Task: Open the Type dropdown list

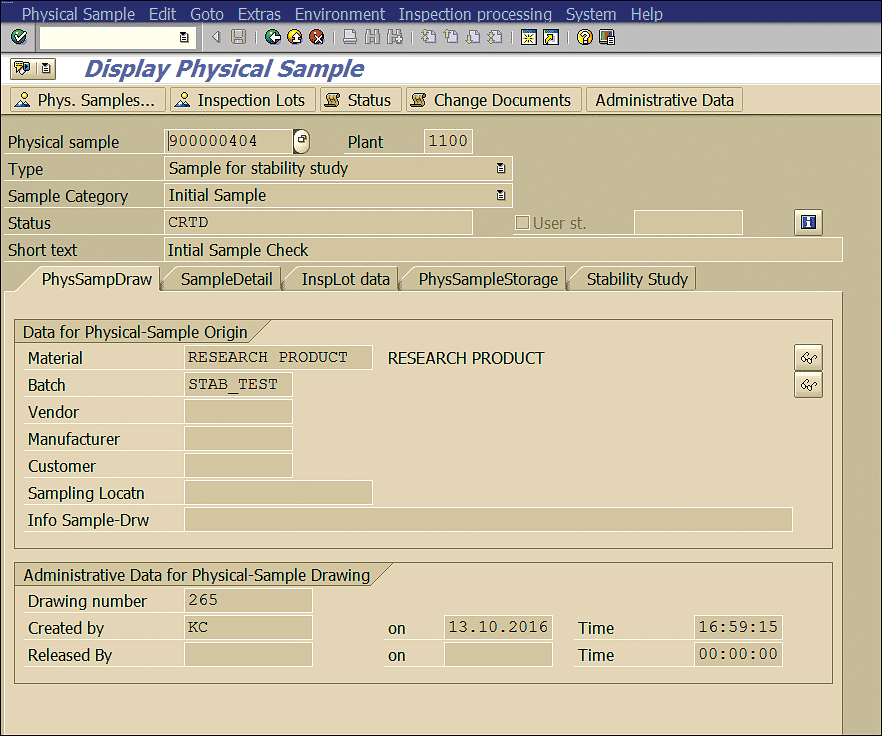Action: (501, 168)
